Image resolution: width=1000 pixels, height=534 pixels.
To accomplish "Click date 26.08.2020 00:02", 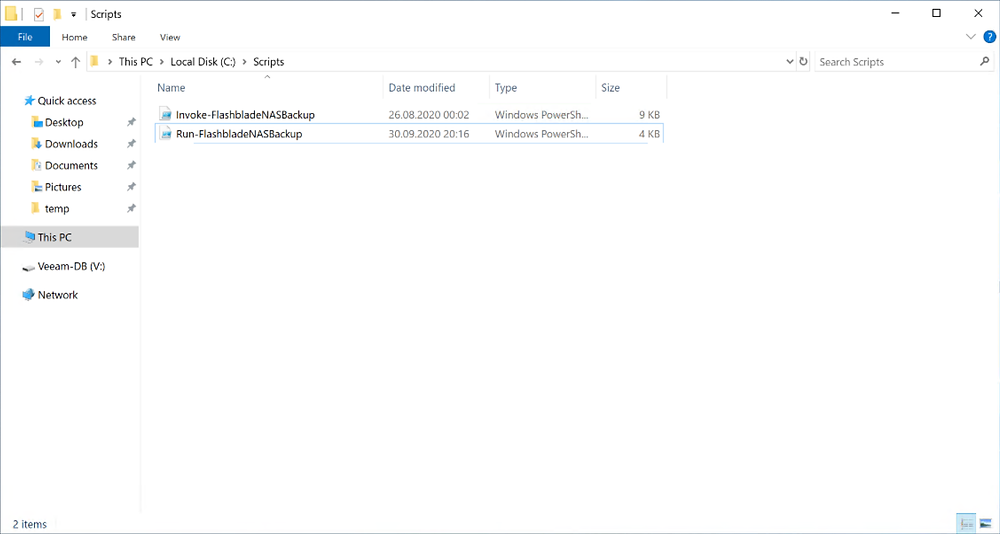I will pos(429,115).
